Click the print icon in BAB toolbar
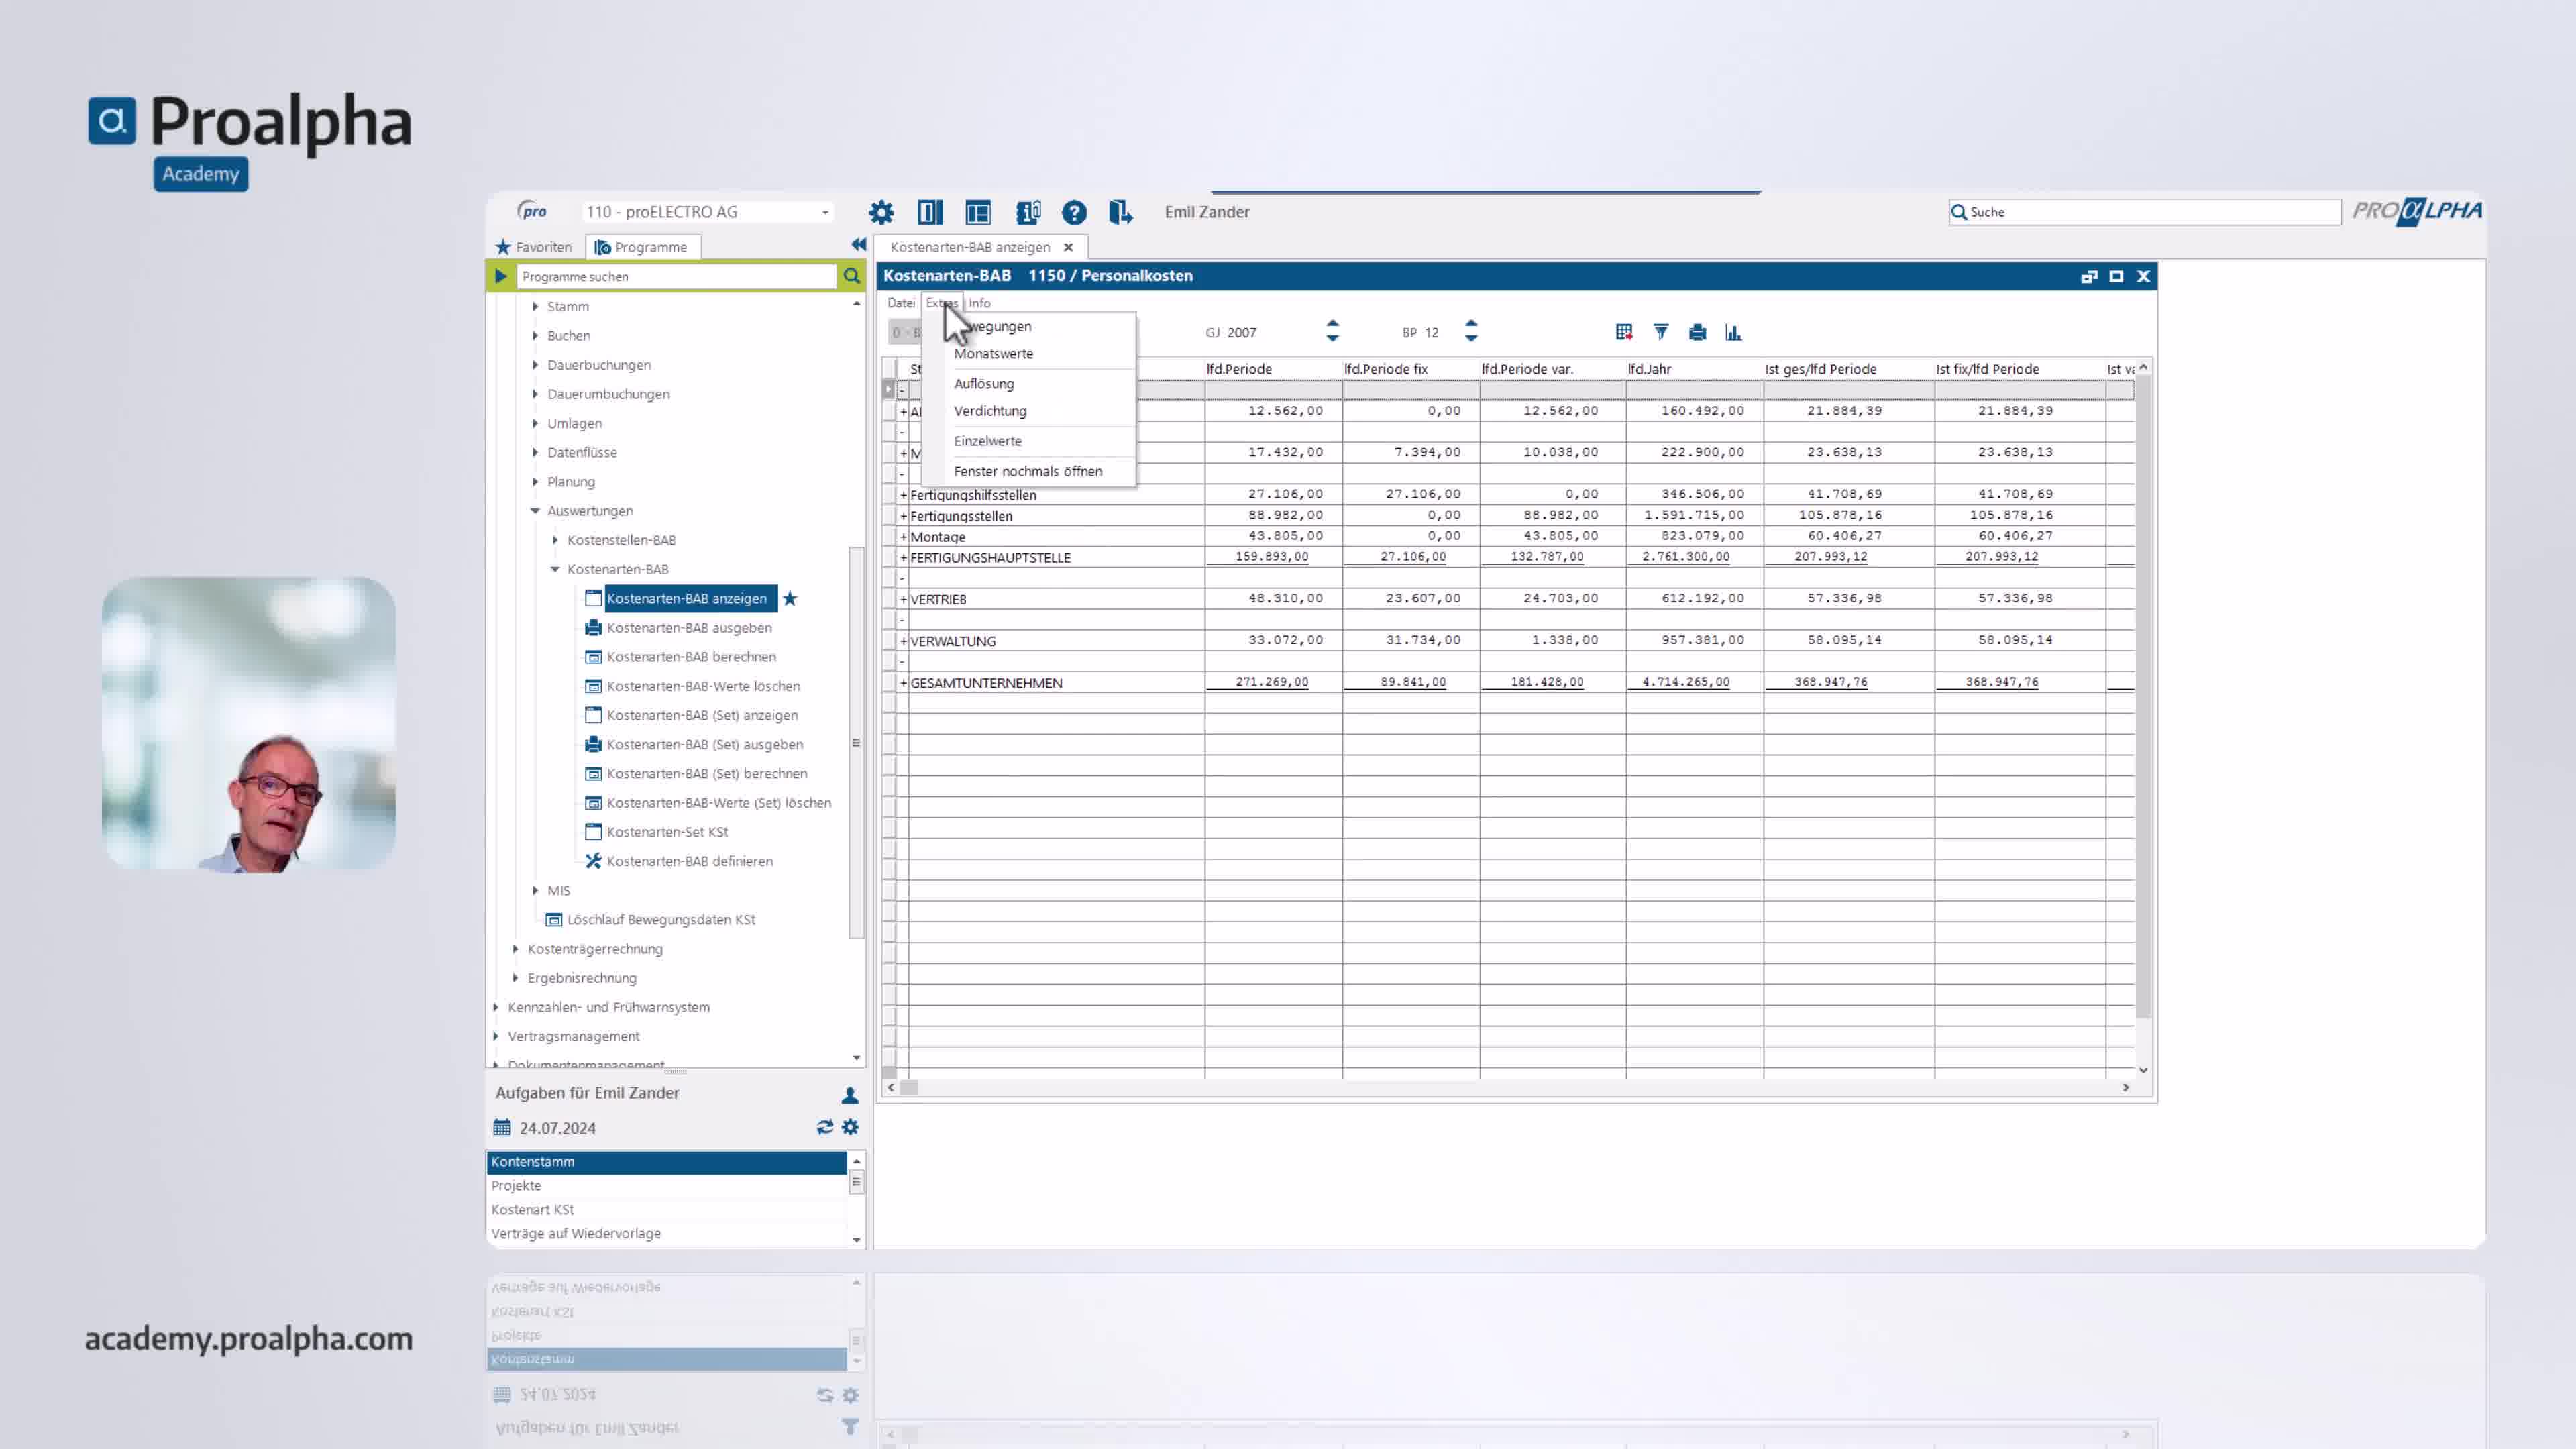 (x=1697, y=332)
